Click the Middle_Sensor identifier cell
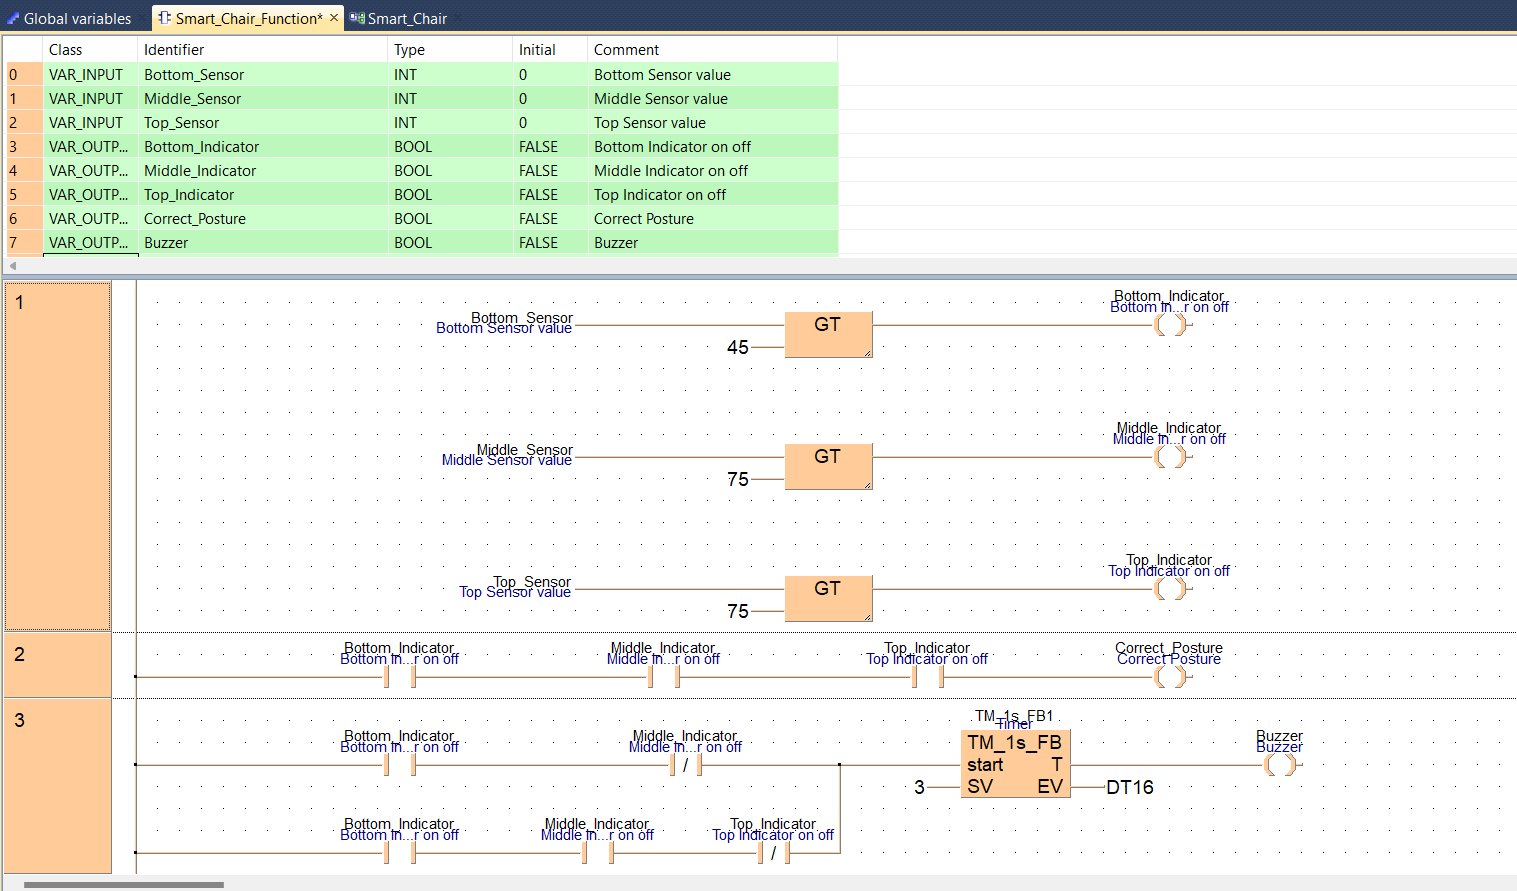The height and width of the screenshot is (891, 1517). pos(262,98)
